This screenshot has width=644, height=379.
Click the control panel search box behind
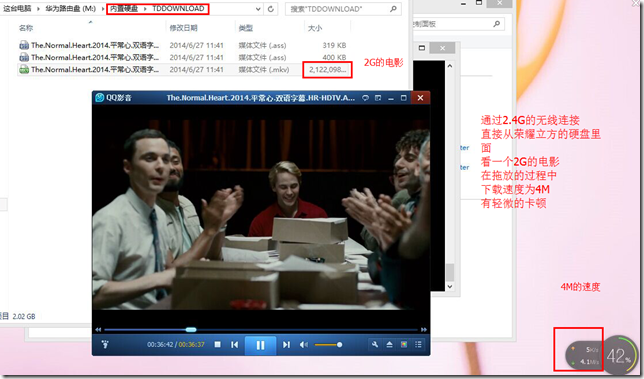(x=458, y=24)
